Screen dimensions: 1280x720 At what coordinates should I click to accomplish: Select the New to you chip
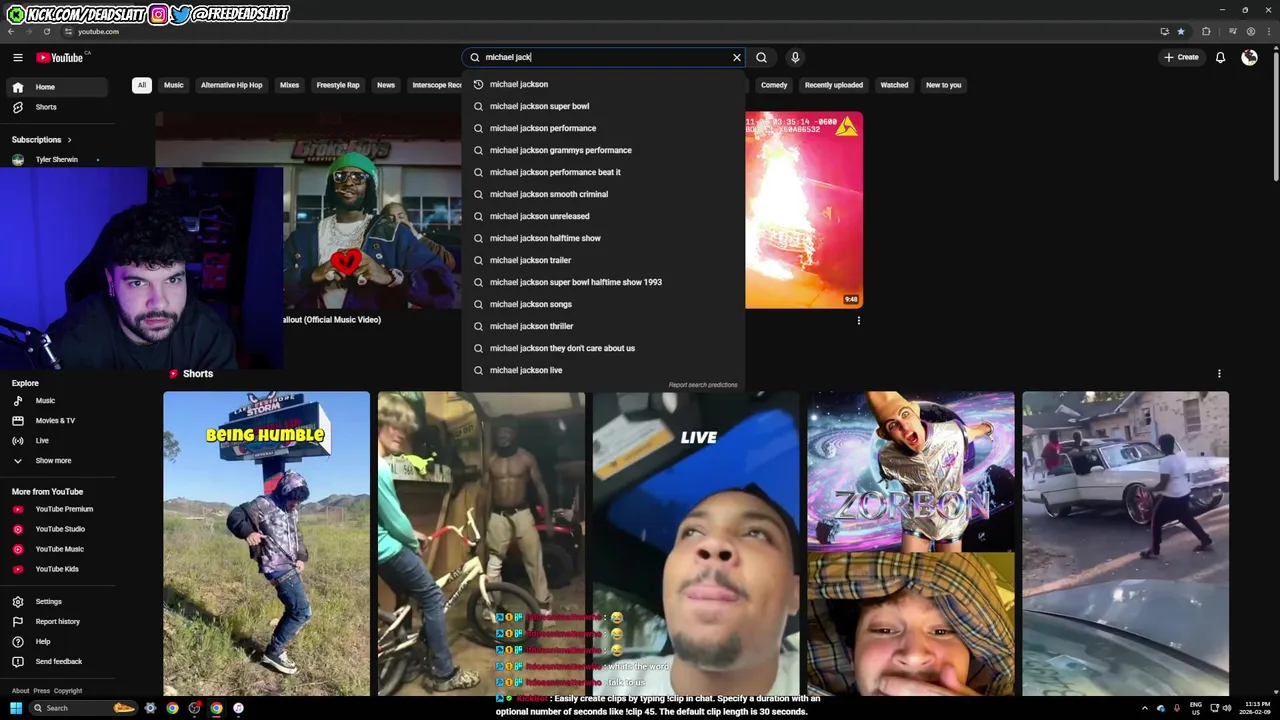[x=943, y=85]
